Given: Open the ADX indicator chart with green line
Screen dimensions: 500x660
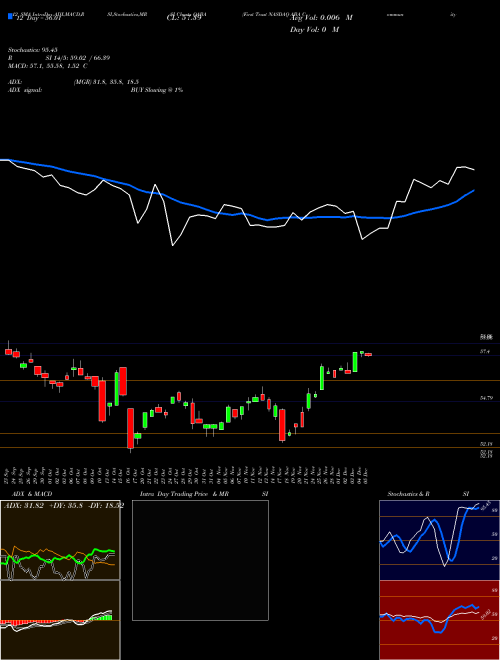Looking at the screenshot, I should click(60, 540).
